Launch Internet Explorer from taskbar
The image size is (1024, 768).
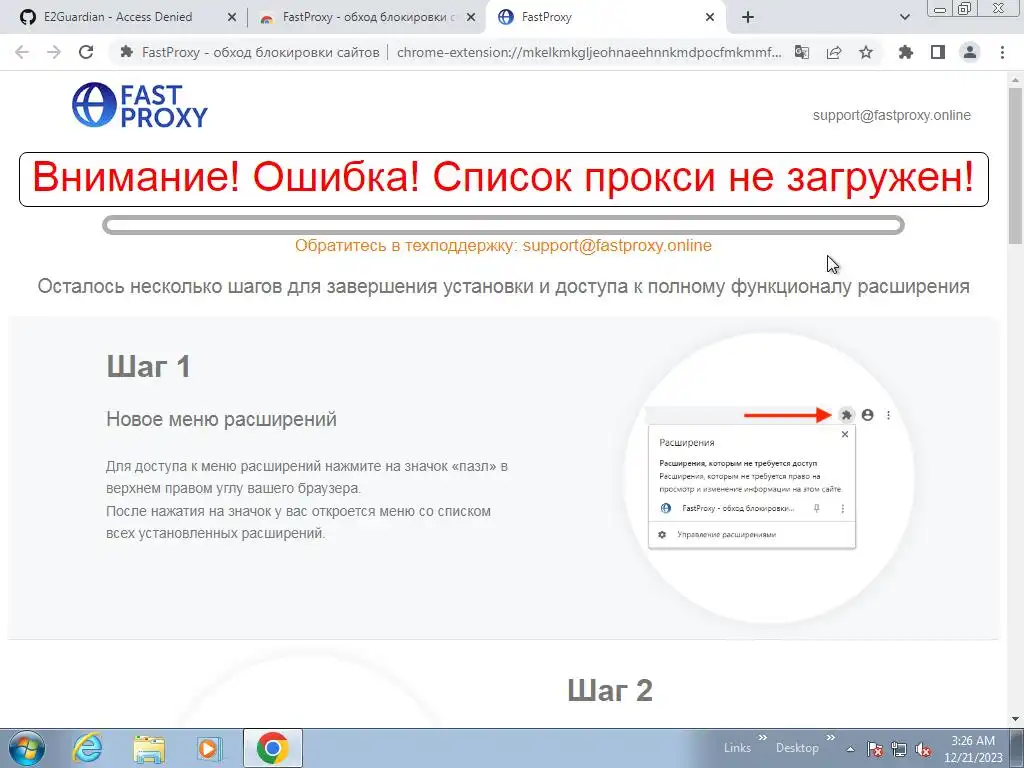pos(88,748)
